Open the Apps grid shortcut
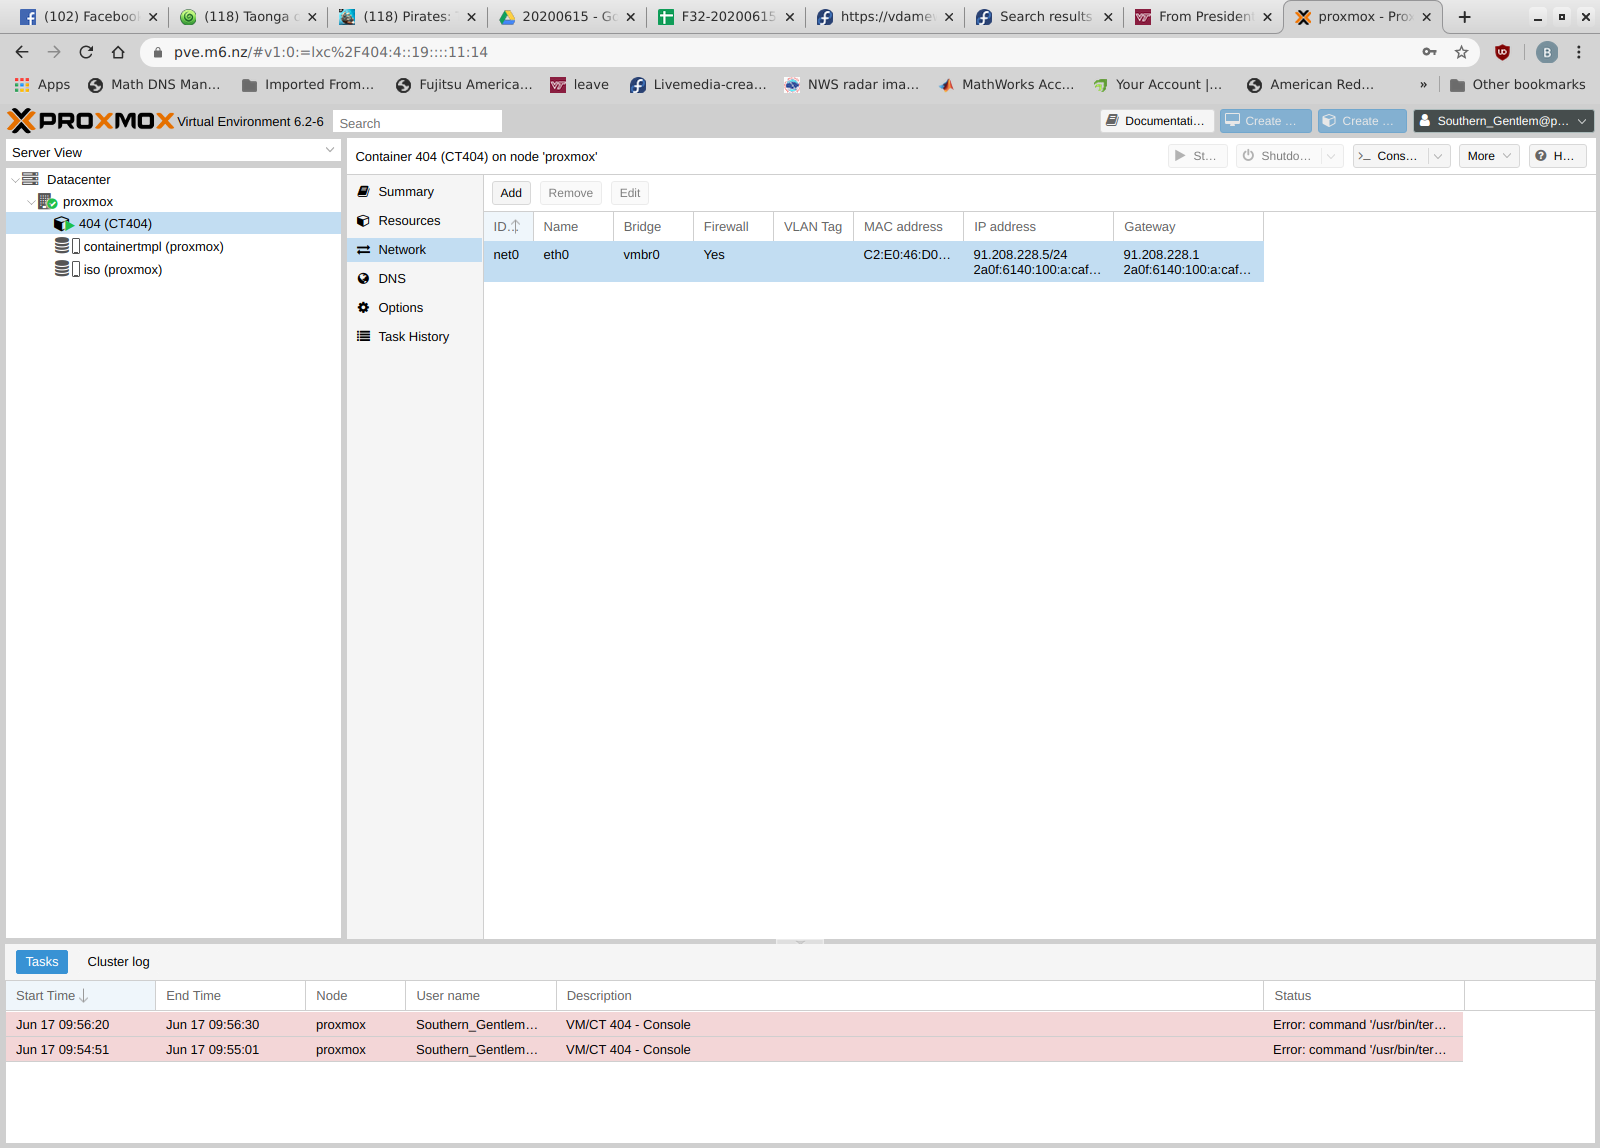This screenshot has height=1148, width=1600. (x=42, y=84)
